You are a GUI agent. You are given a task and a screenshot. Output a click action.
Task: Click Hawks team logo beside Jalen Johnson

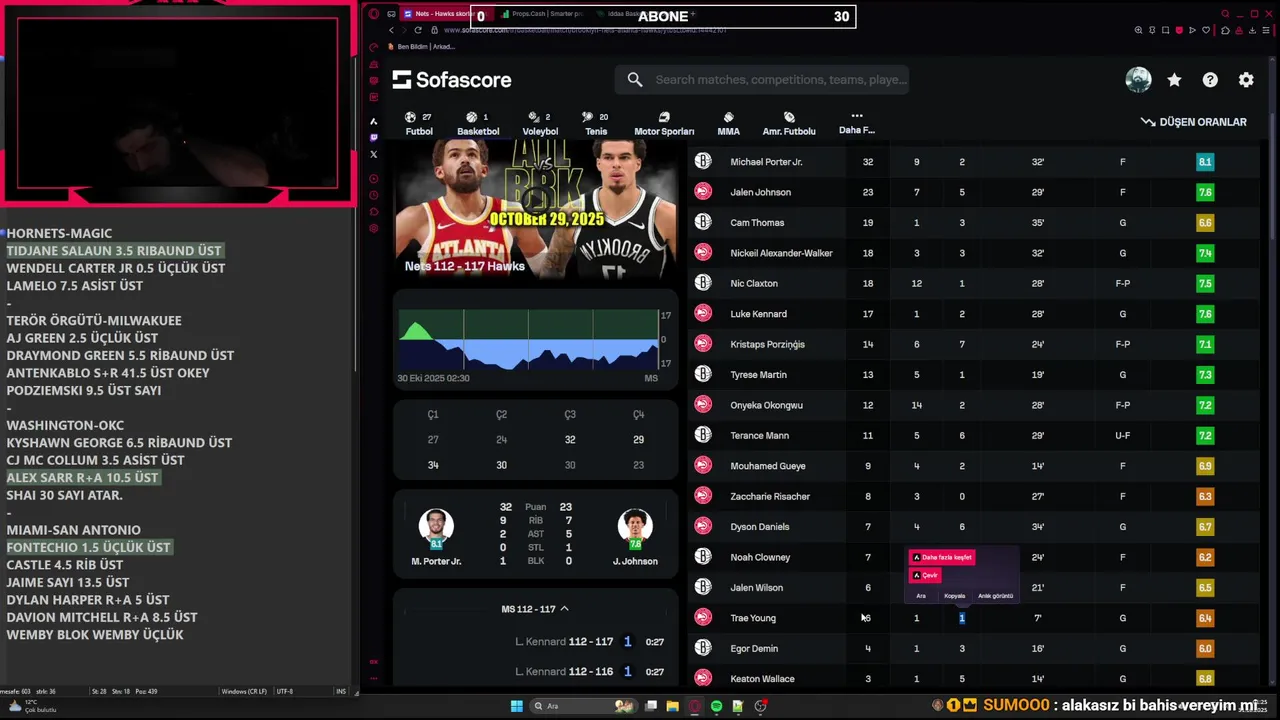click(x=703, y=192)
